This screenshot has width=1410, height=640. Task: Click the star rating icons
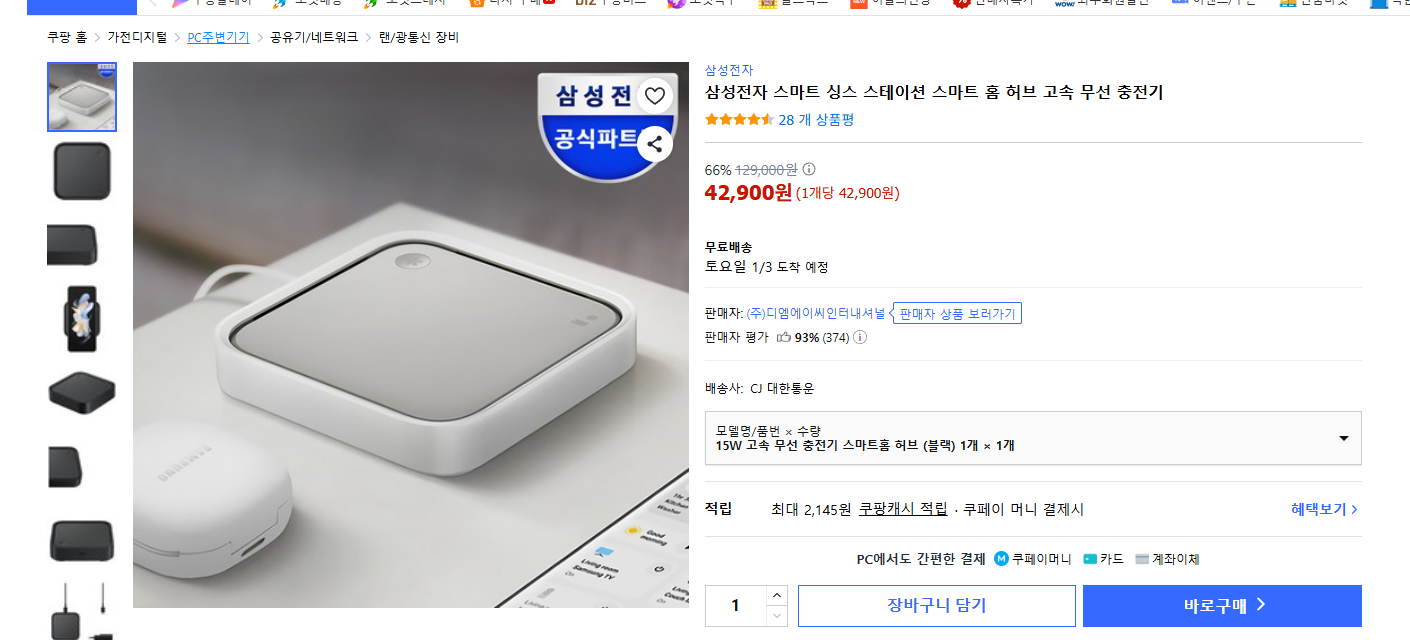click(x=739, y=120)
